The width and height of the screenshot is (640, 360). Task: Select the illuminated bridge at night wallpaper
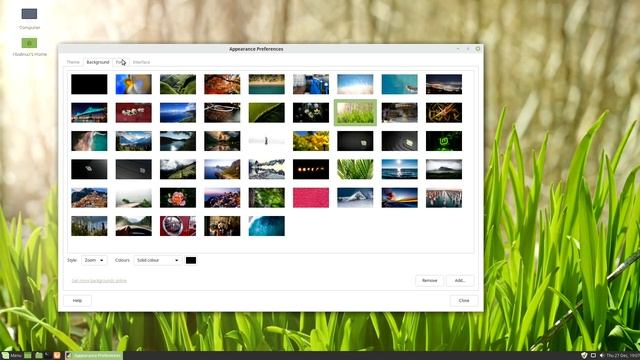pyautogui.click(x=89, y=112)
